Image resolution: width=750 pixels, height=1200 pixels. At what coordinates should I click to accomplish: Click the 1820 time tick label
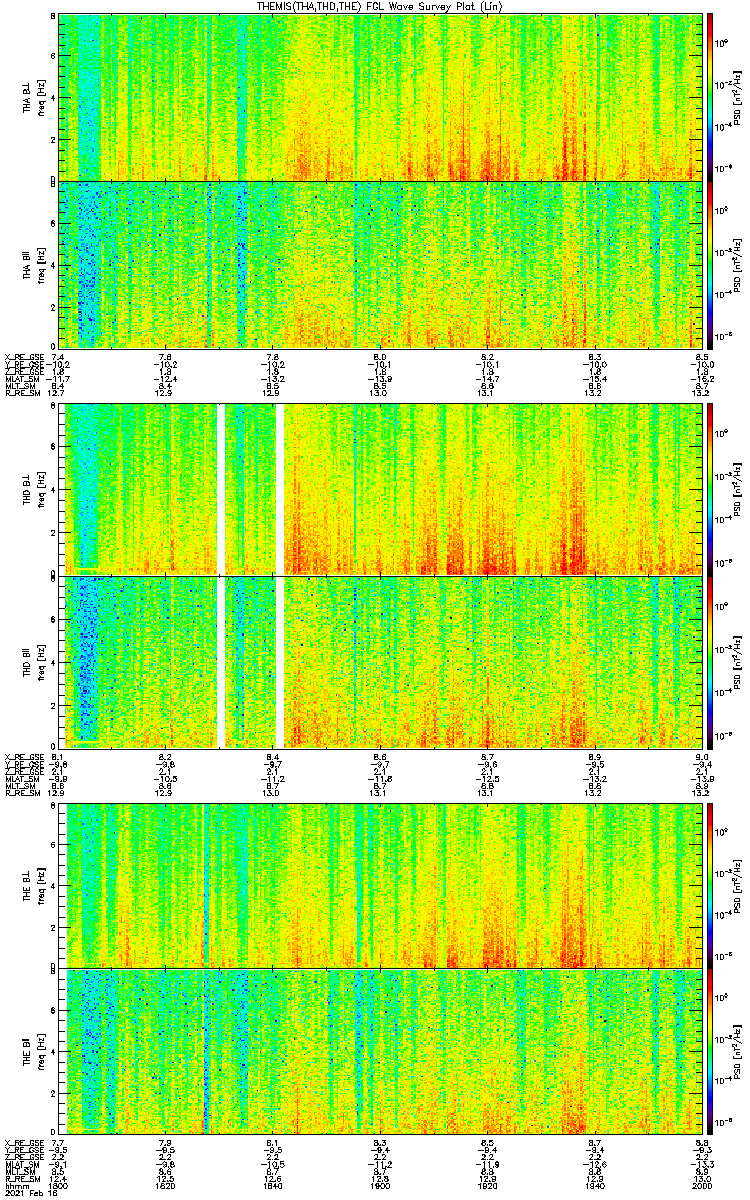coord(166,1185)
